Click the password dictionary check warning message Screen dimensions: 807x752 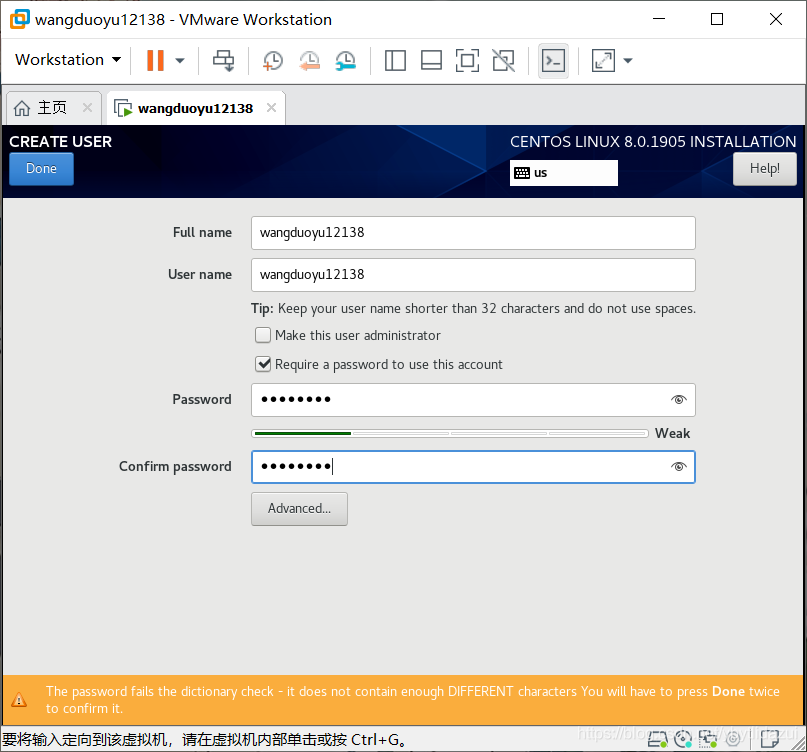pos(412,699)
